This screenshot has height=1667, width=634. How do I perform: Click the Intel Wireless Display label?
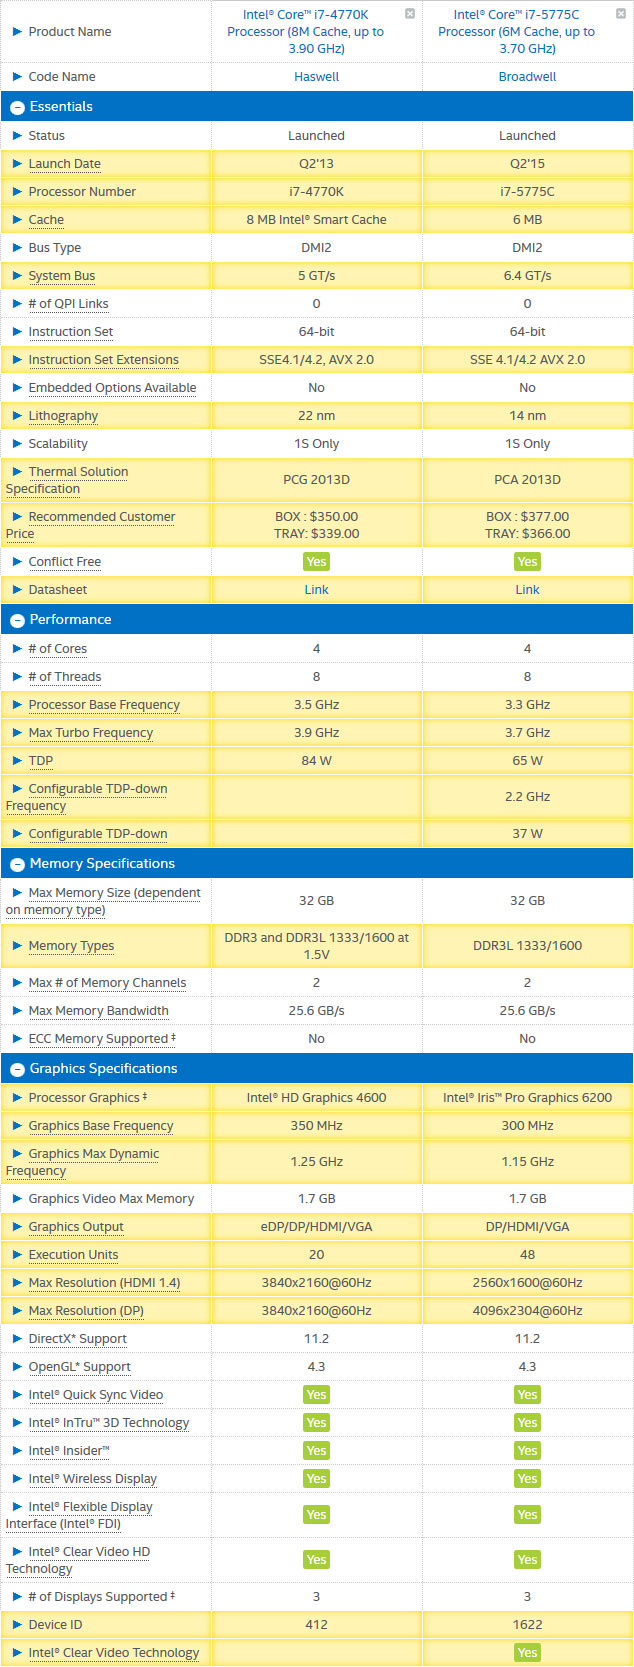pos(92,1479)
